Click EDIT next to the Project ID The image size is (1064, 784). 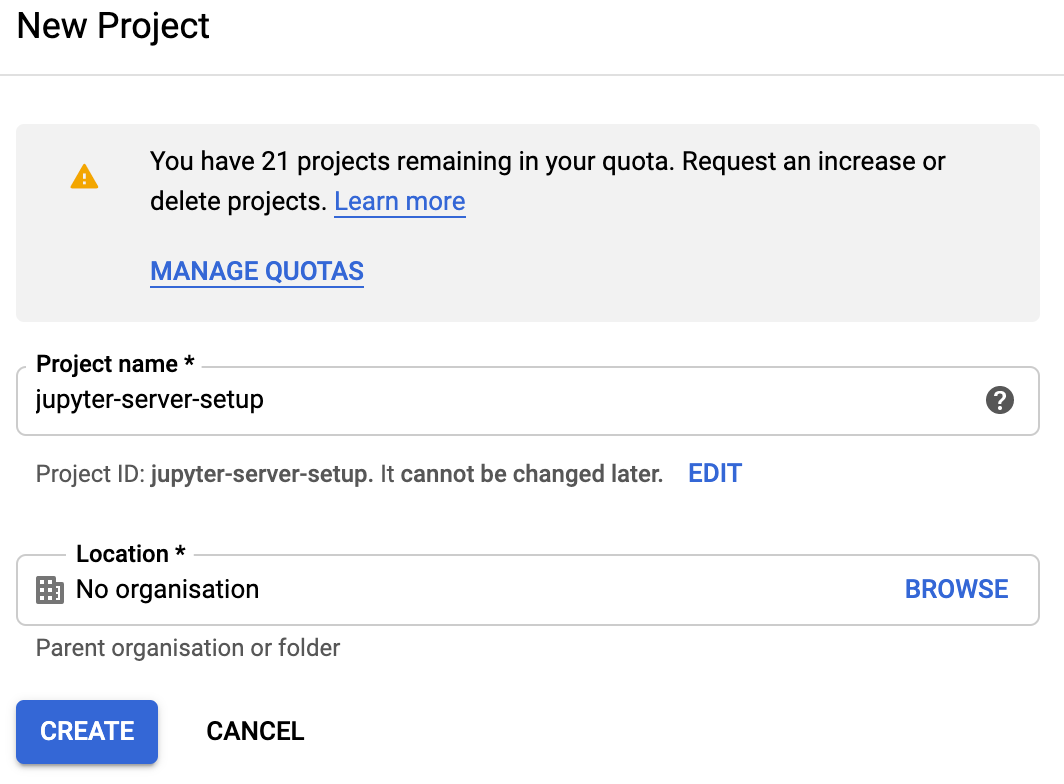[x=715, y=473]
